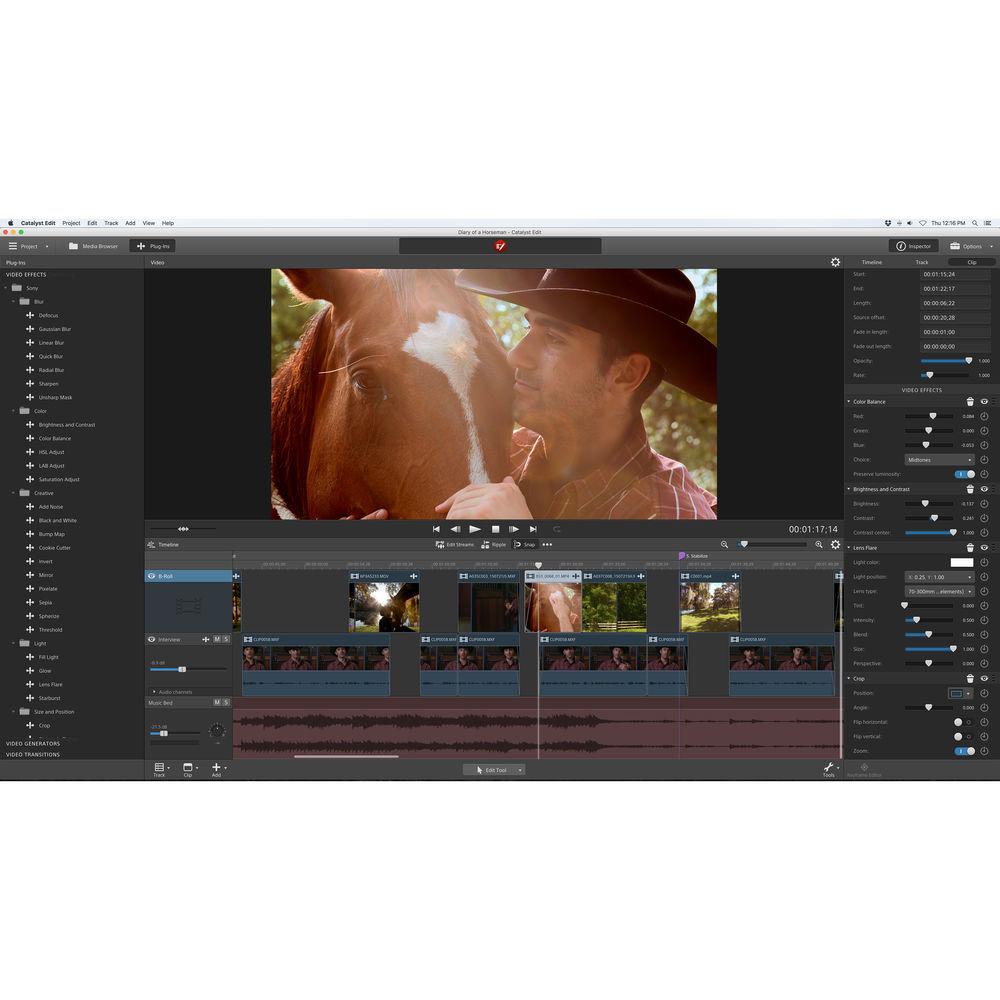The width and height of the screenshot is (1000, 1000).
Task: Switch to the Track tab in Inspector
Action: (x=921, y=262)
